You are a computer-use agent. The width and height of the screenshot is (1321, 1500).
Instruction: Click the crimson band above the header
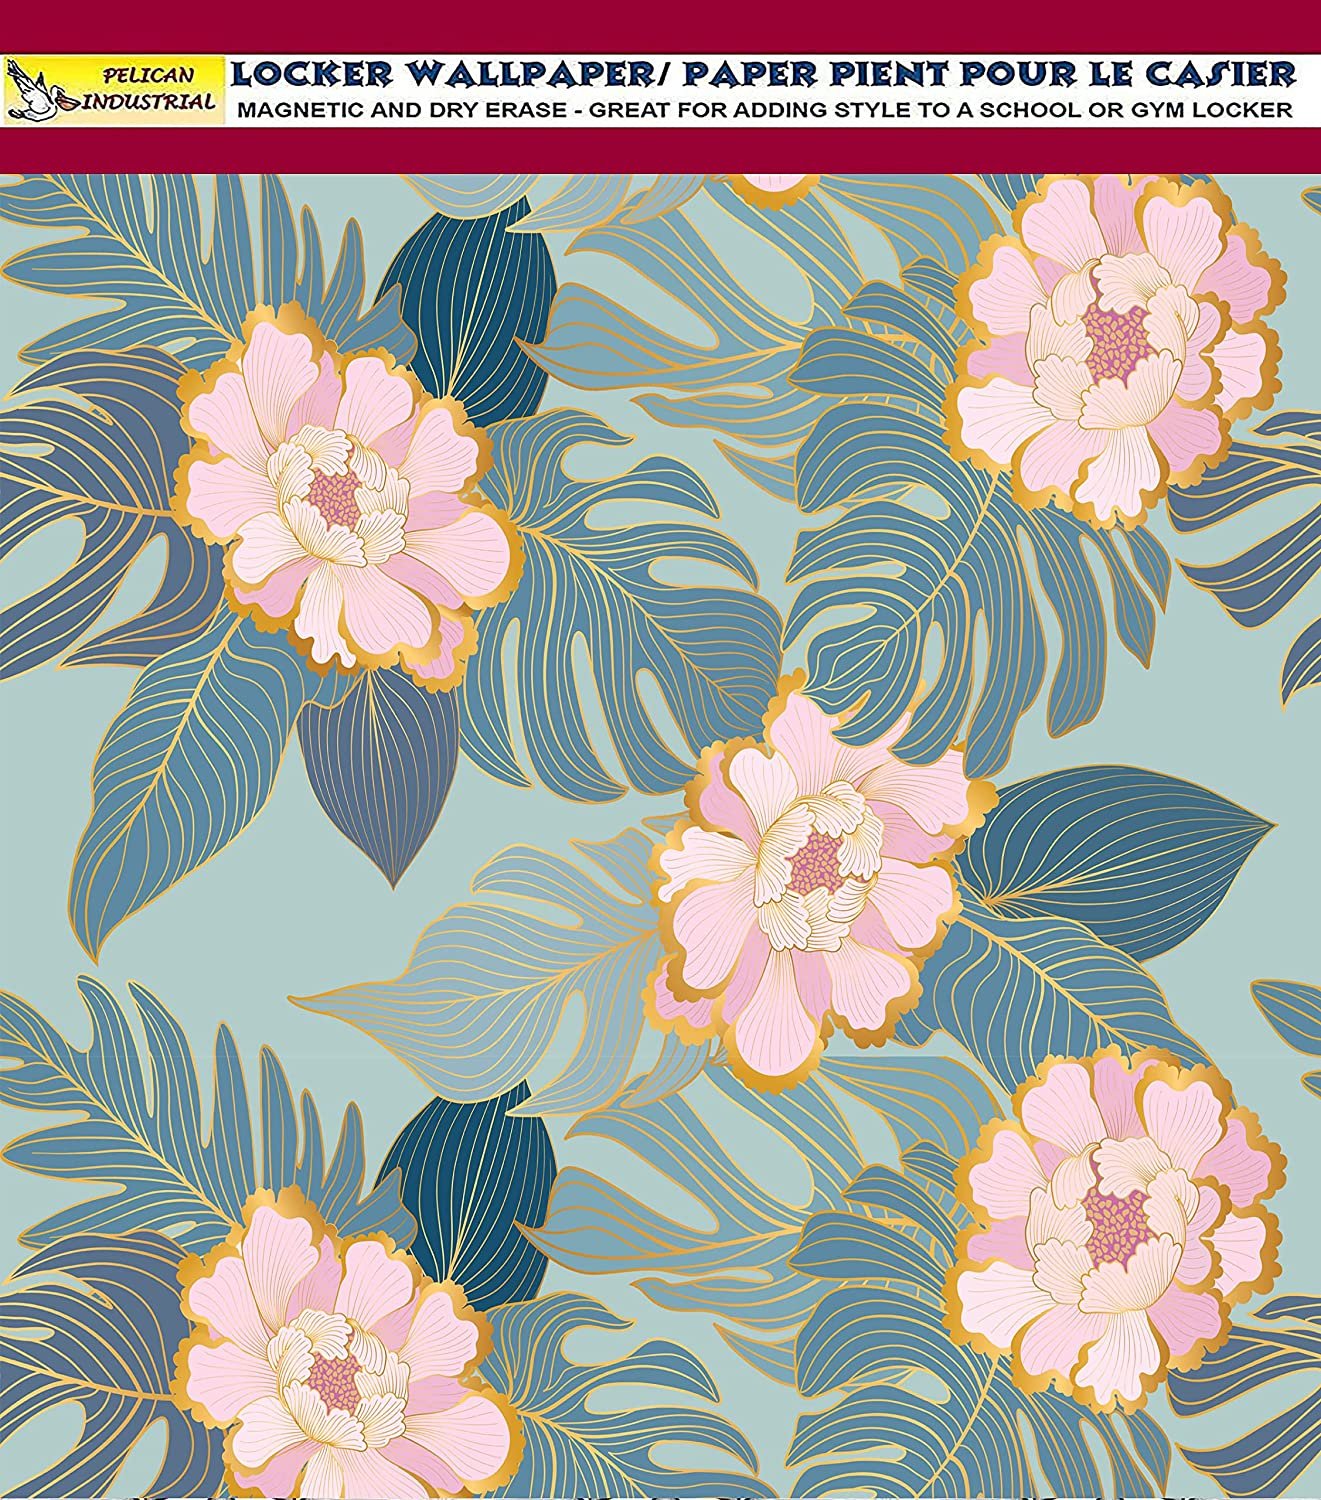point(660,26)
